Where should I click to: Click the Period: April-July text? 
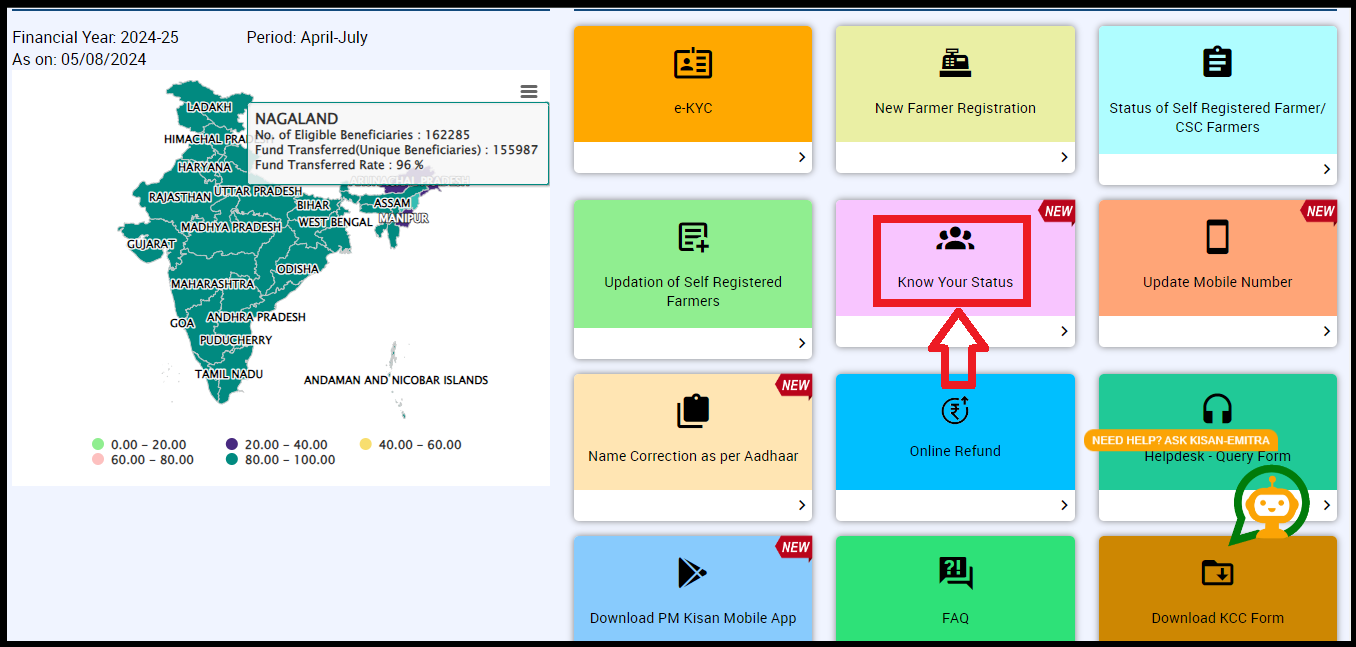pos(307,37)
